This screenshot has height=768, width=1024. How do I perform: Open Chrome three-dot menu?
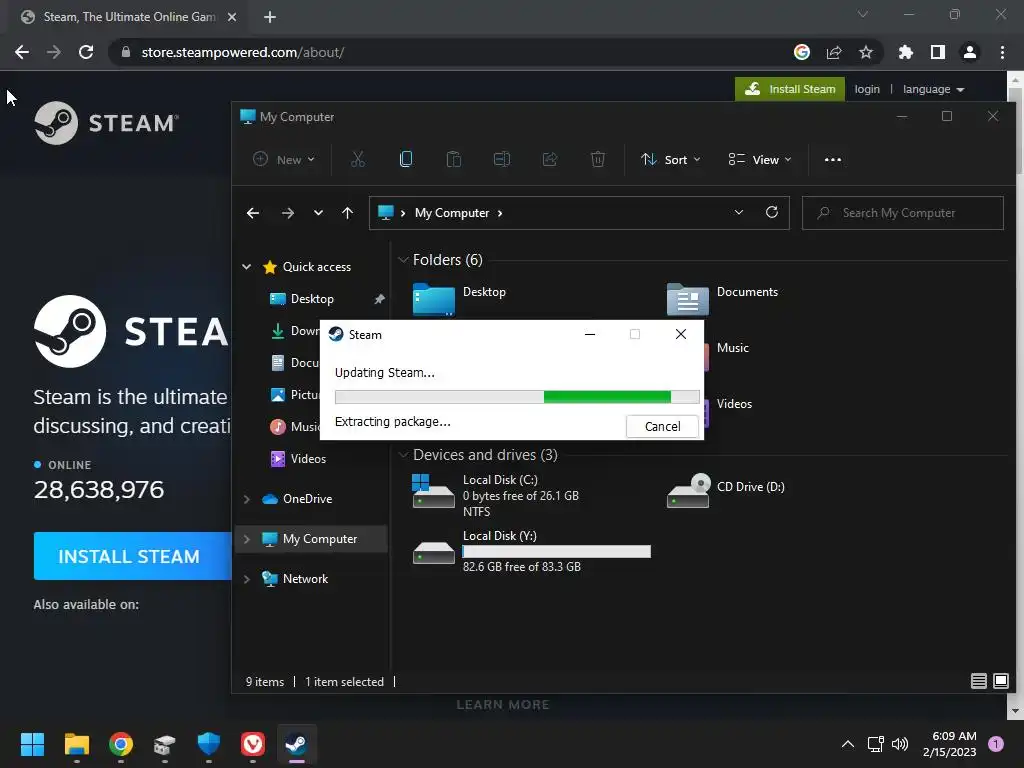[x=1002, y=52]
